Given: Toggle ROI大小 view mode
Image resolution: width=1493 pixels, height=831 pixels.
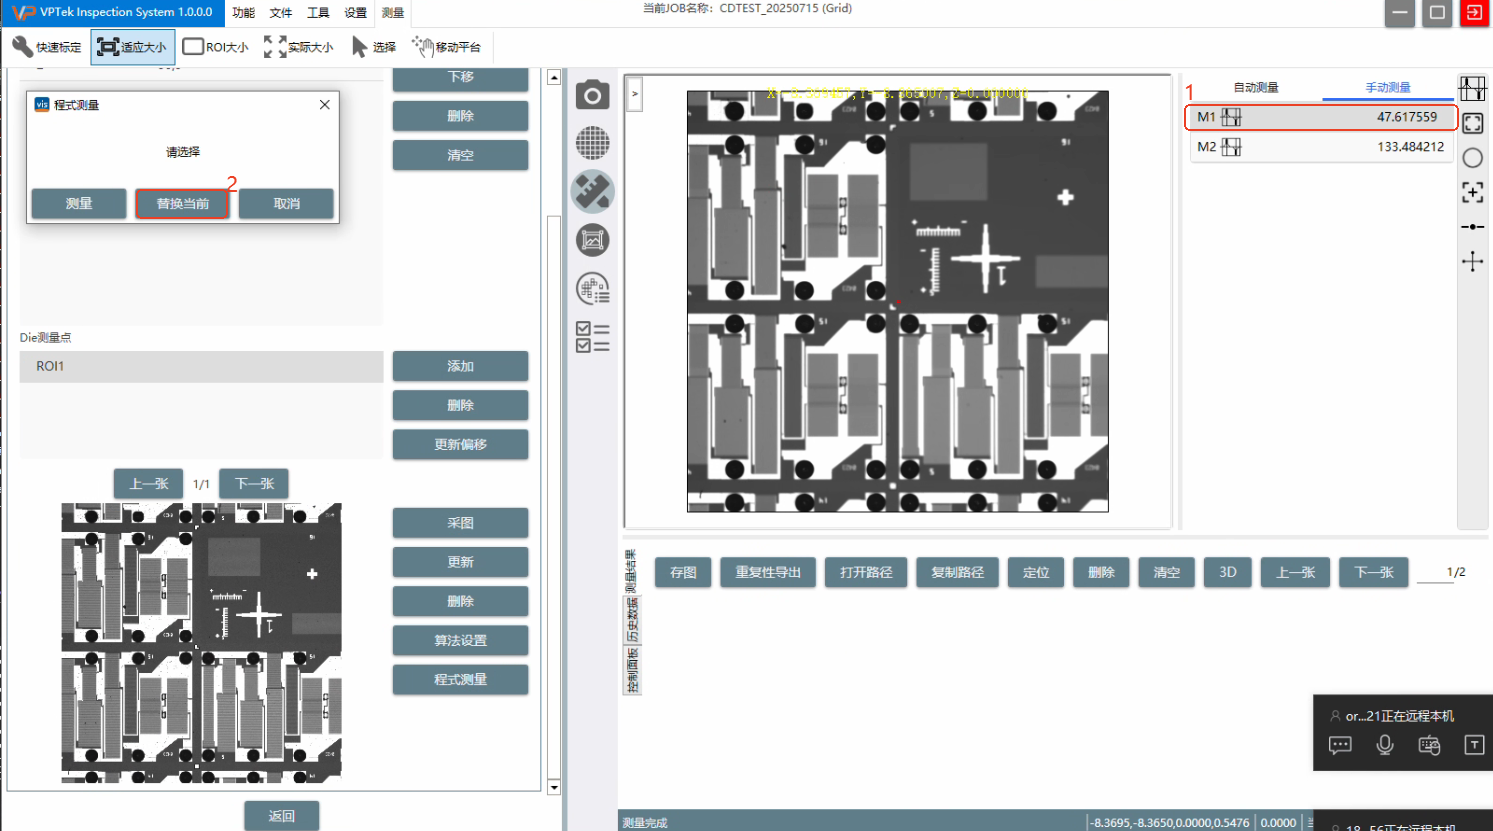Looking at the screenshot, I should pos(216,47).
